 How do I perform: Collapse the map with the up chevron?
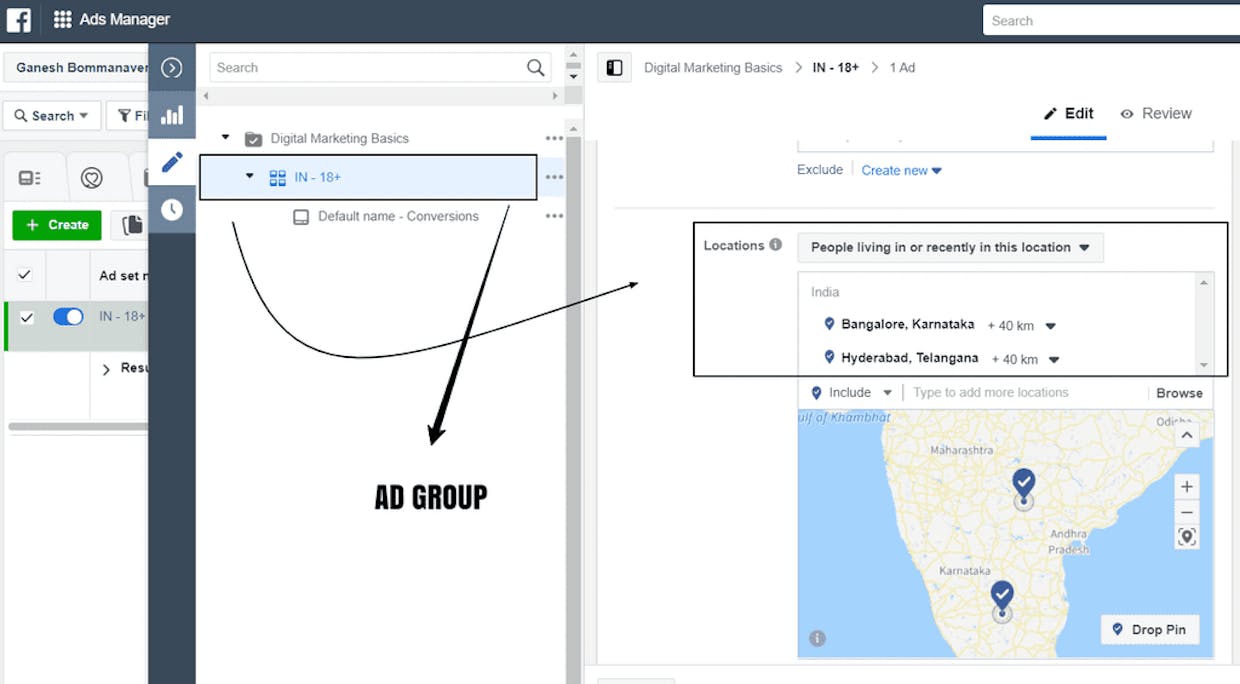coord(1187,436)
